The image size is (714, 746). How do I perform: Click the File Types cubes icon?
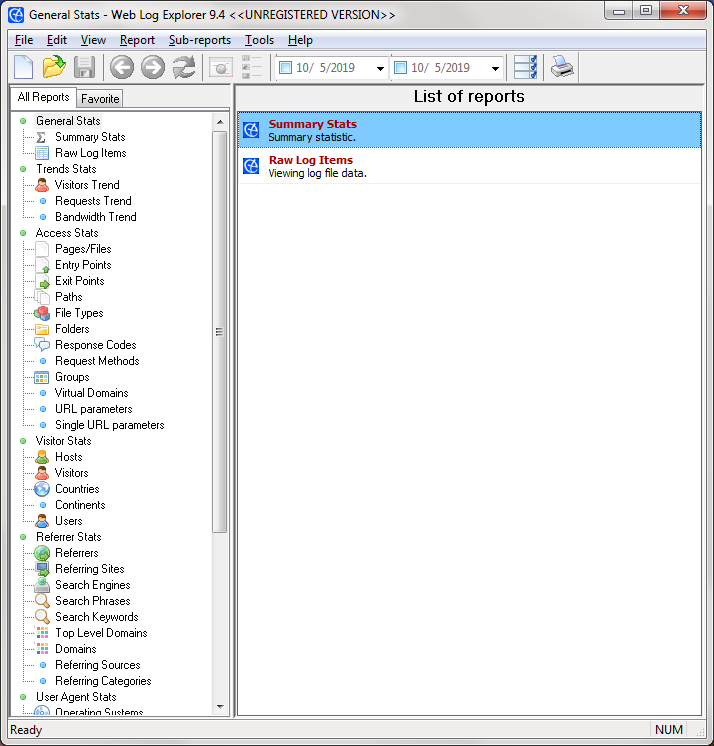point(42,313)
